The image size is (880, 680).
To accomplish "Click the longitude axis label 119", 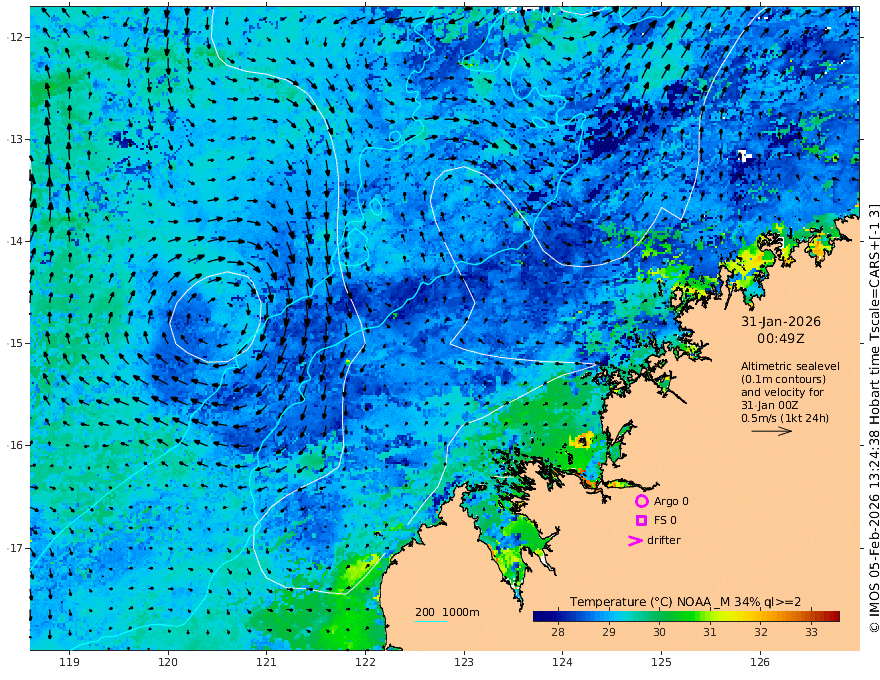I will 70,663.
